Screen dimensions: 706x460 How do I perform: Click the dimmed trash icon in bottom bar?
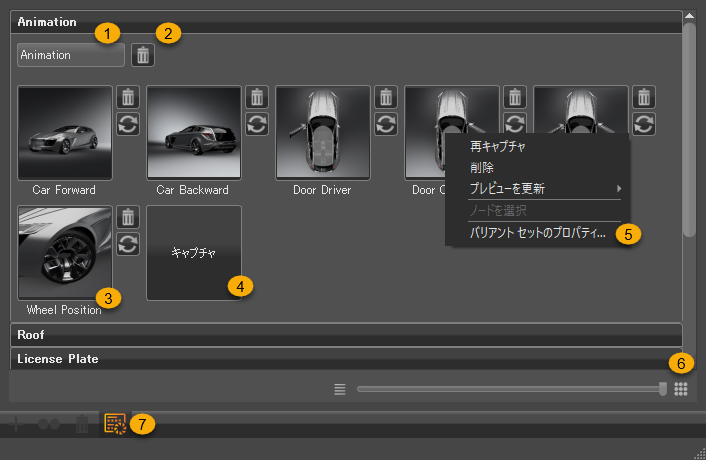click(81, 424)
